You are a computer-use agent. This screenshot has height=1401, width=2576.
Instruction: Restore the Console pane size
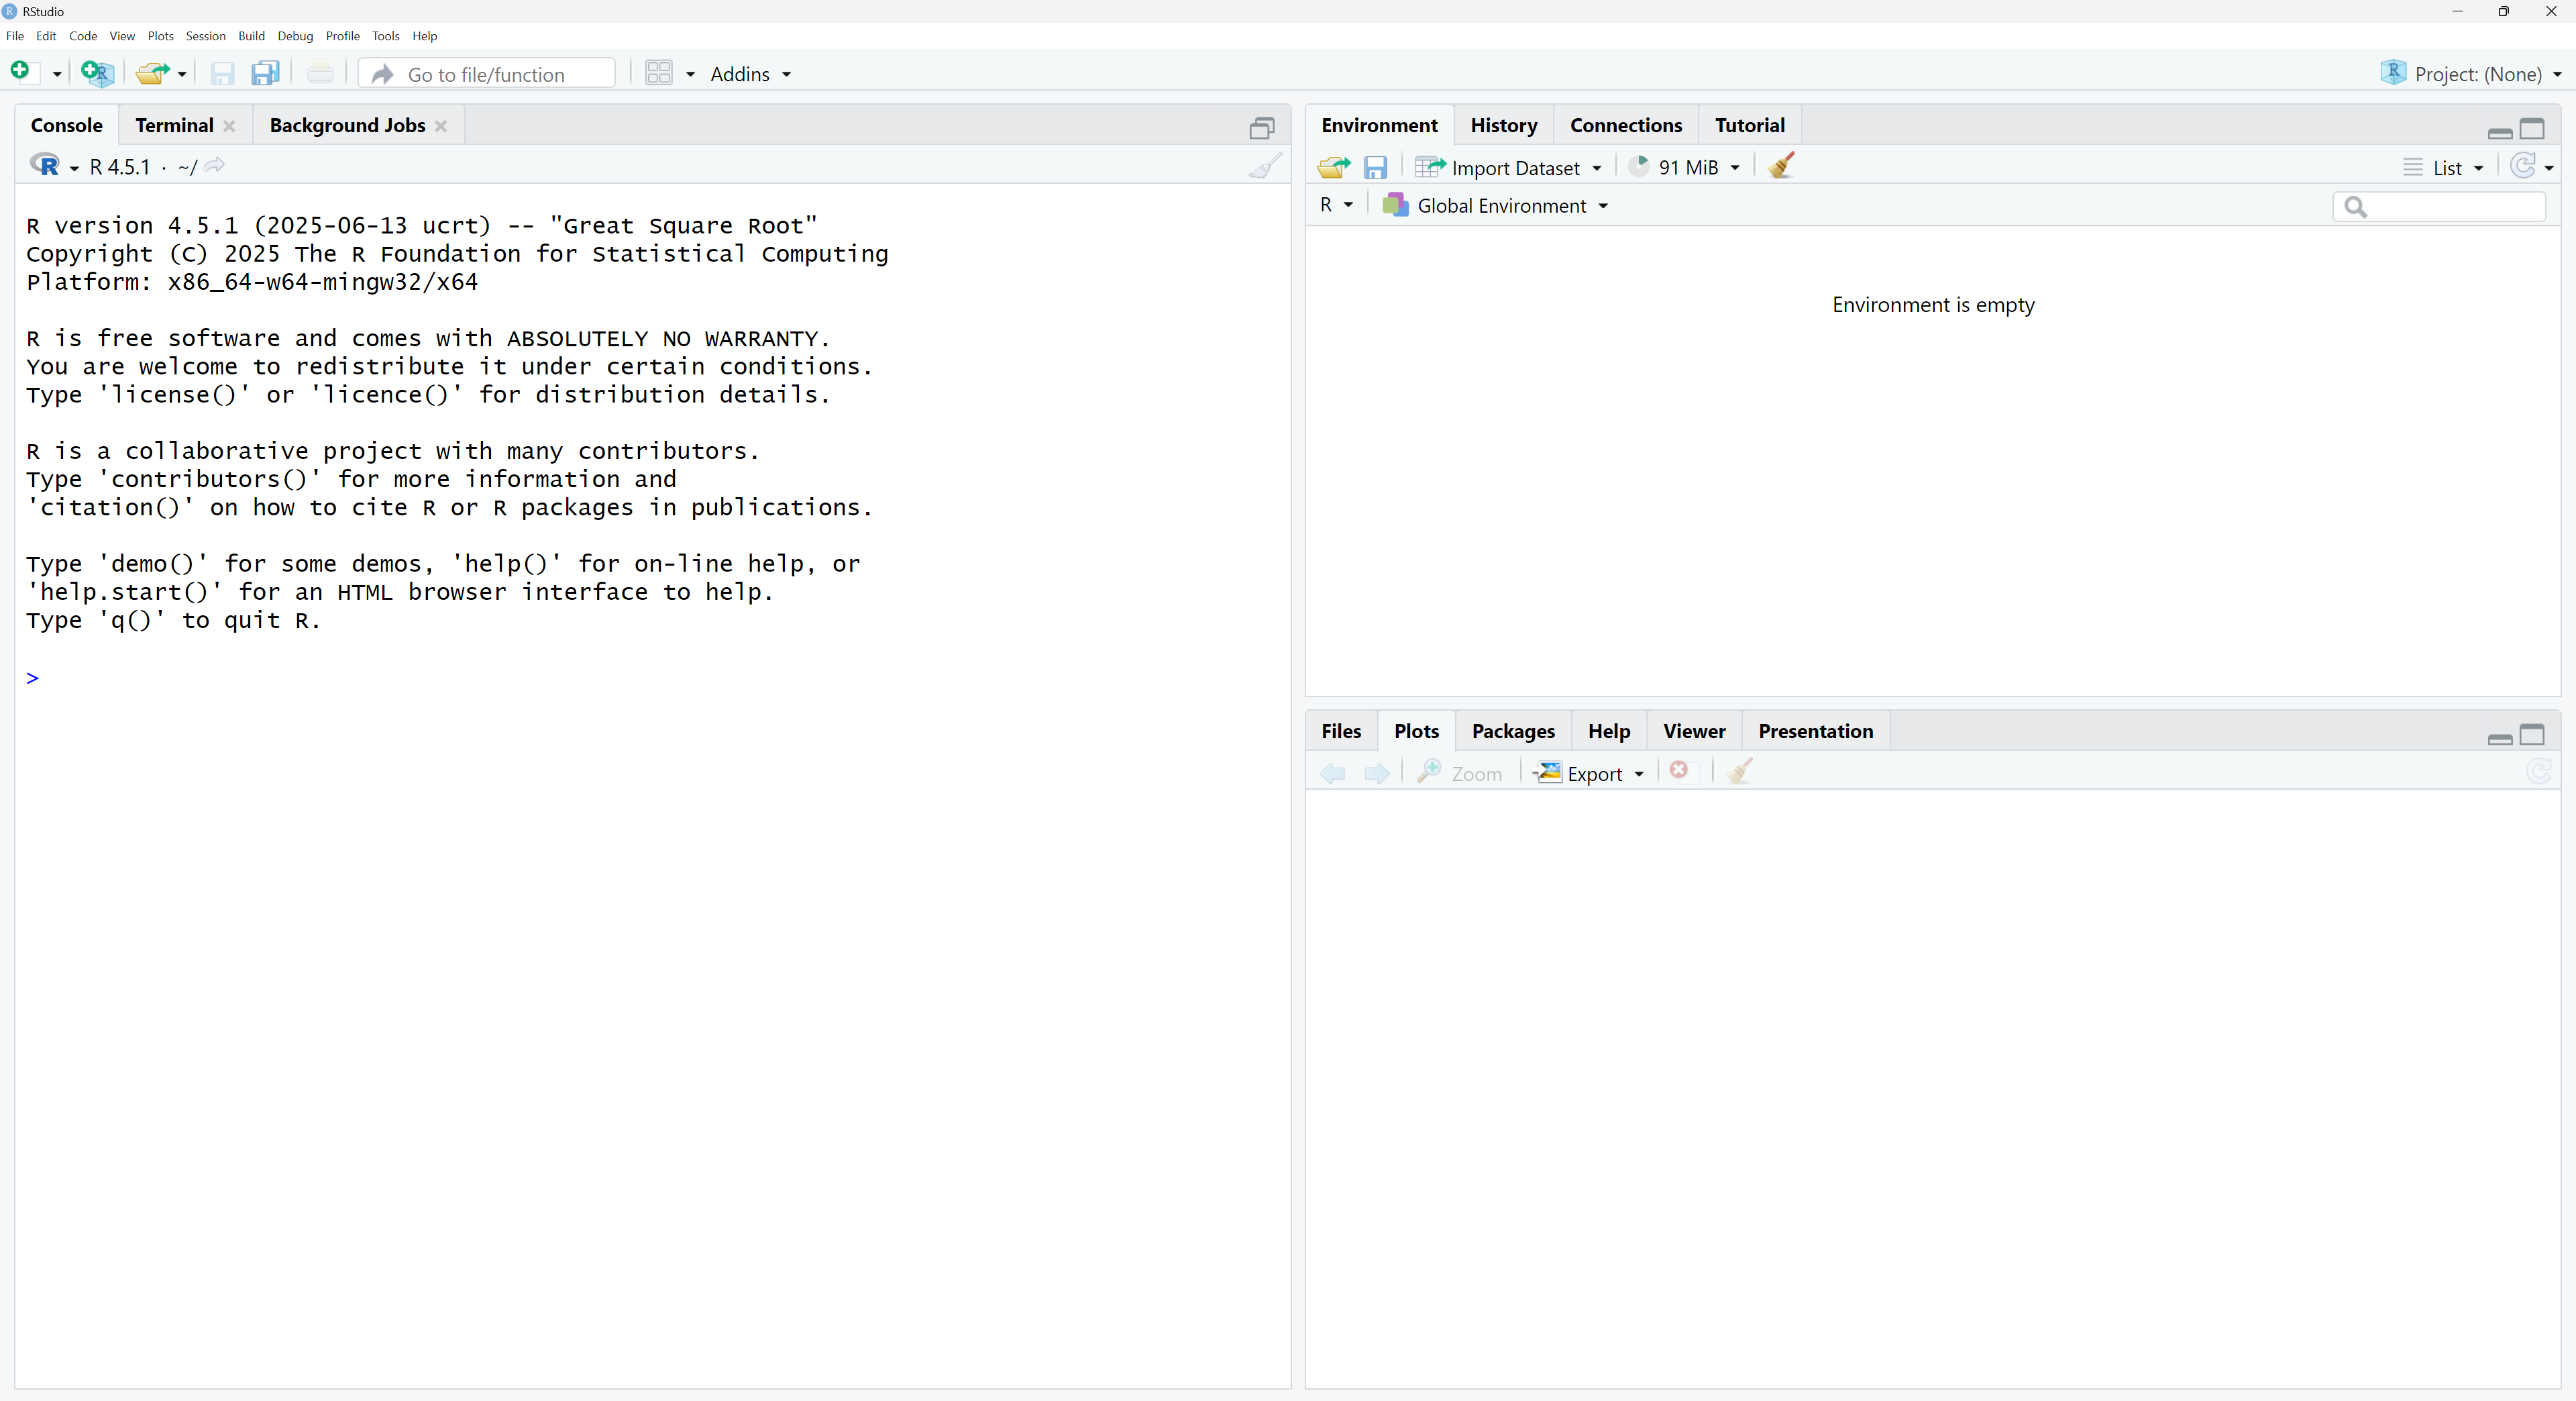tap(1262, 128)
